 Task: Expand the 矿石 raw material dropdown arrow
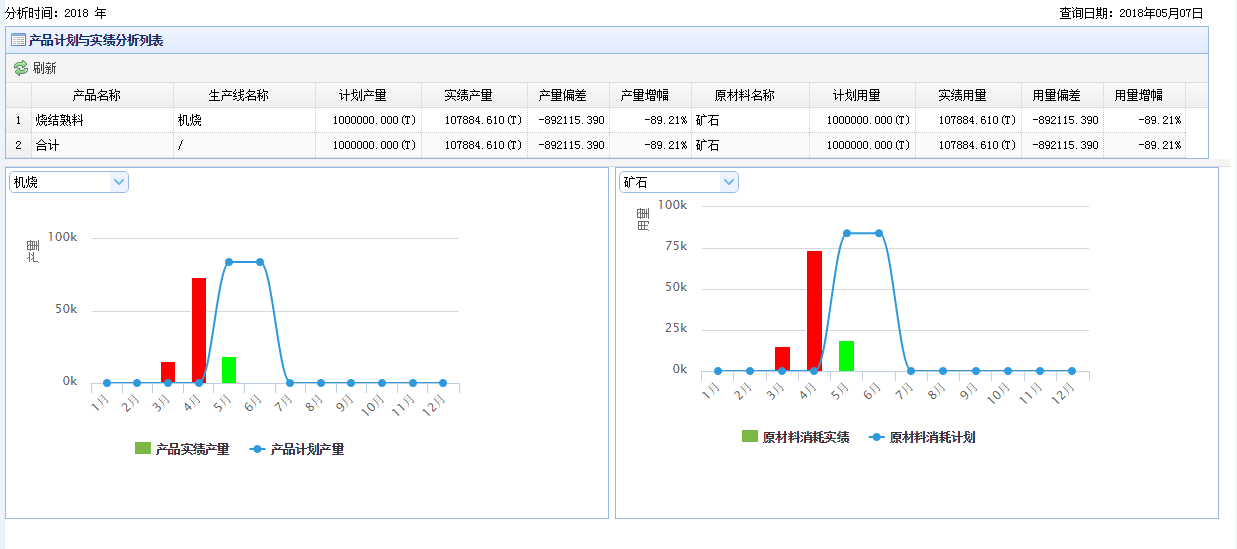tap(729, 182)
